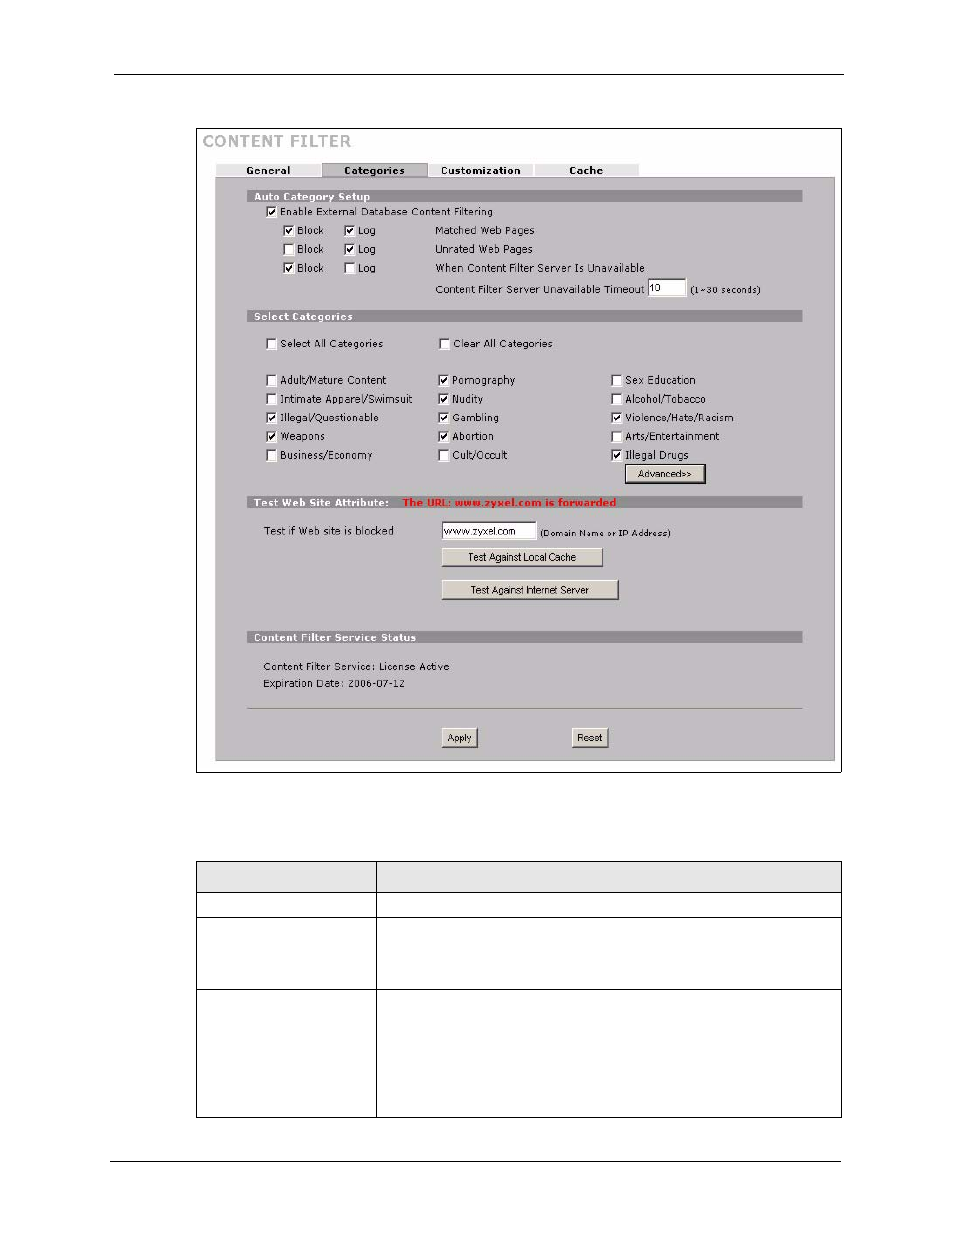Uncheck the Abortion category
The width and height of the screenshot is (954, 1235).
click(444, 437)
